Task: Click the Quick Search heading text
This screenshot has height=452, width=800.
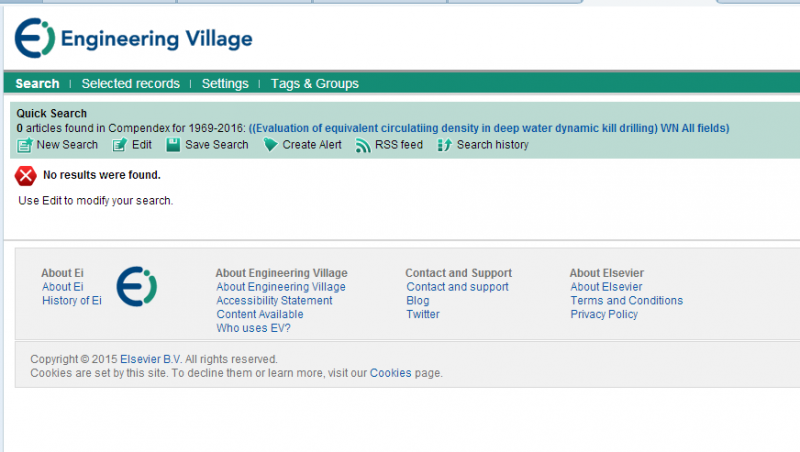Action: pos(52,113)
